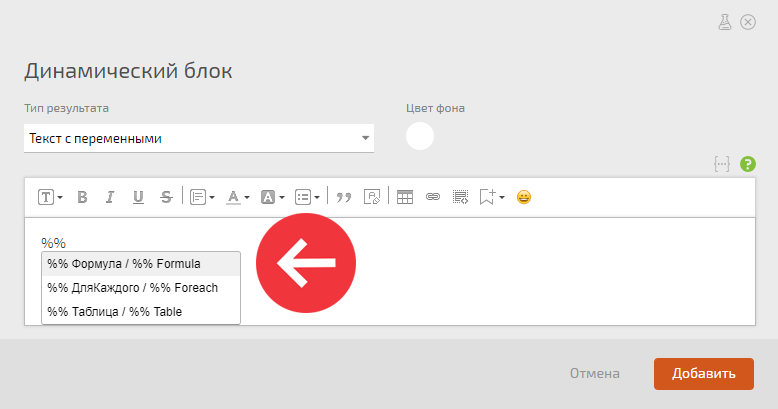Insert code block icon
Screen dimensions: 778x409
tap(460, 197)
